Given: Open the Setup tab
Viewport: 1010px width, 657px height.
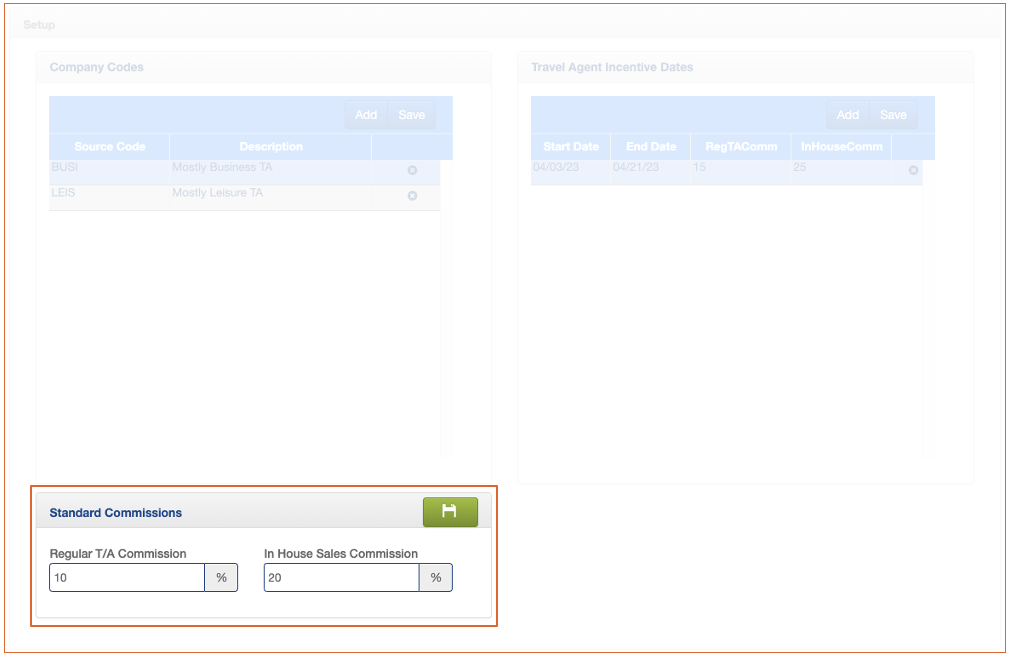Looking at the screenshot, I should (40, 25).
